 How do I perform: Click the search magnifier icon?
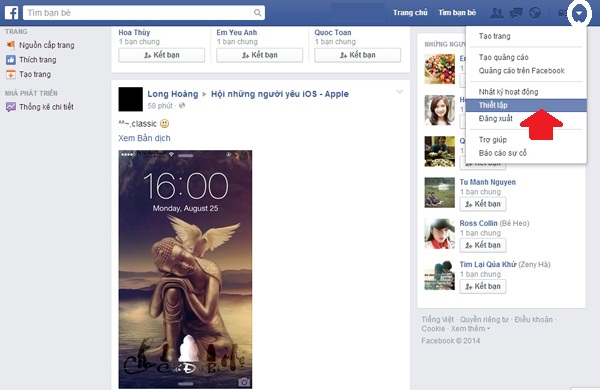point(258,13)
